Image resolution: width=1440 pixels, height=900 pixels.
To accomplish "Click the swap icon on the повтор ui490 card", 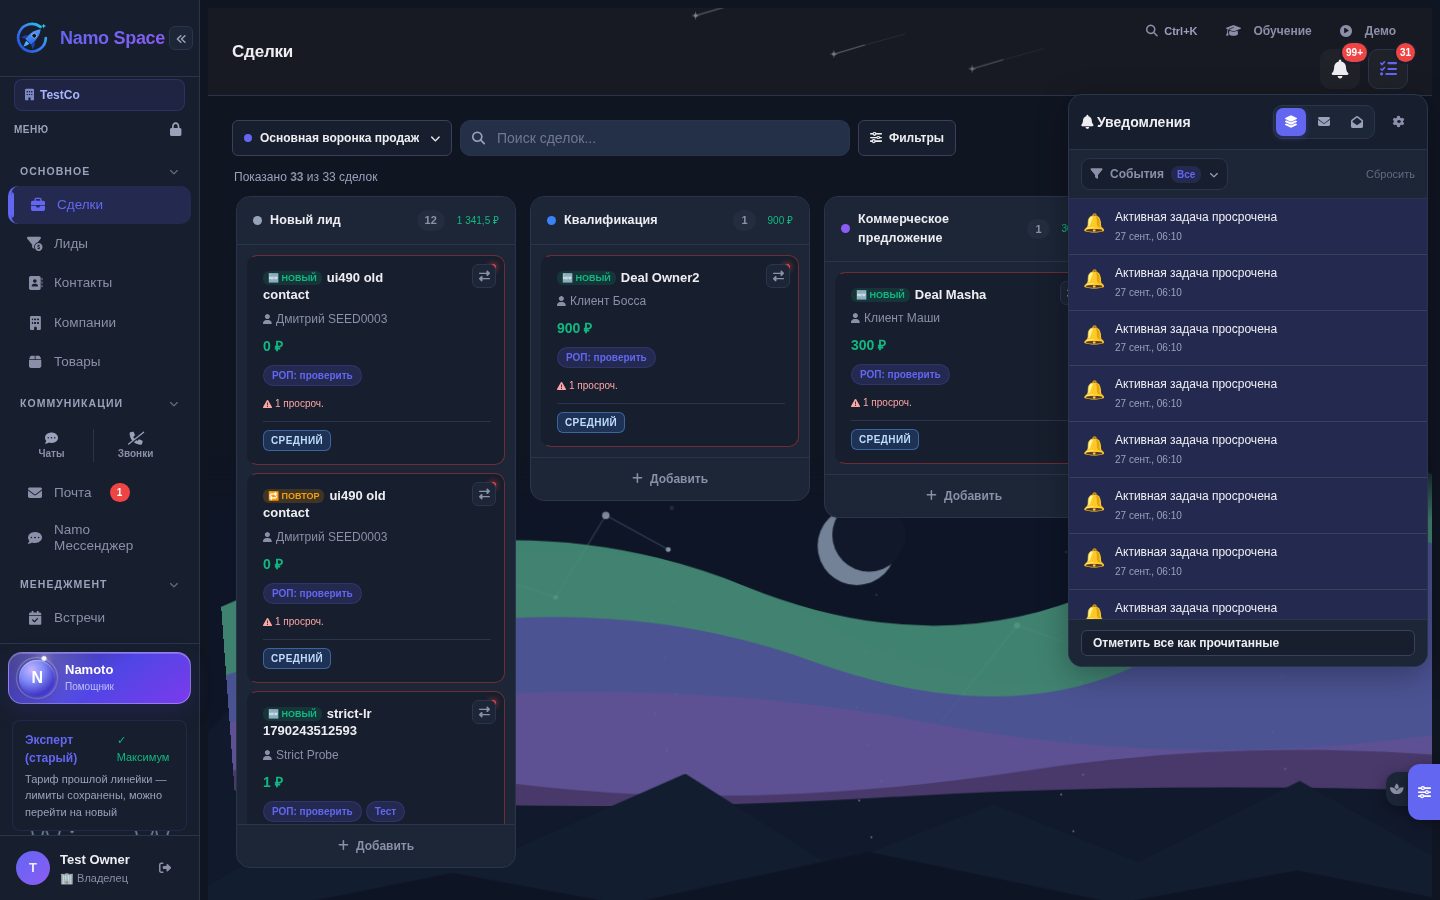I will coord(484,494).
